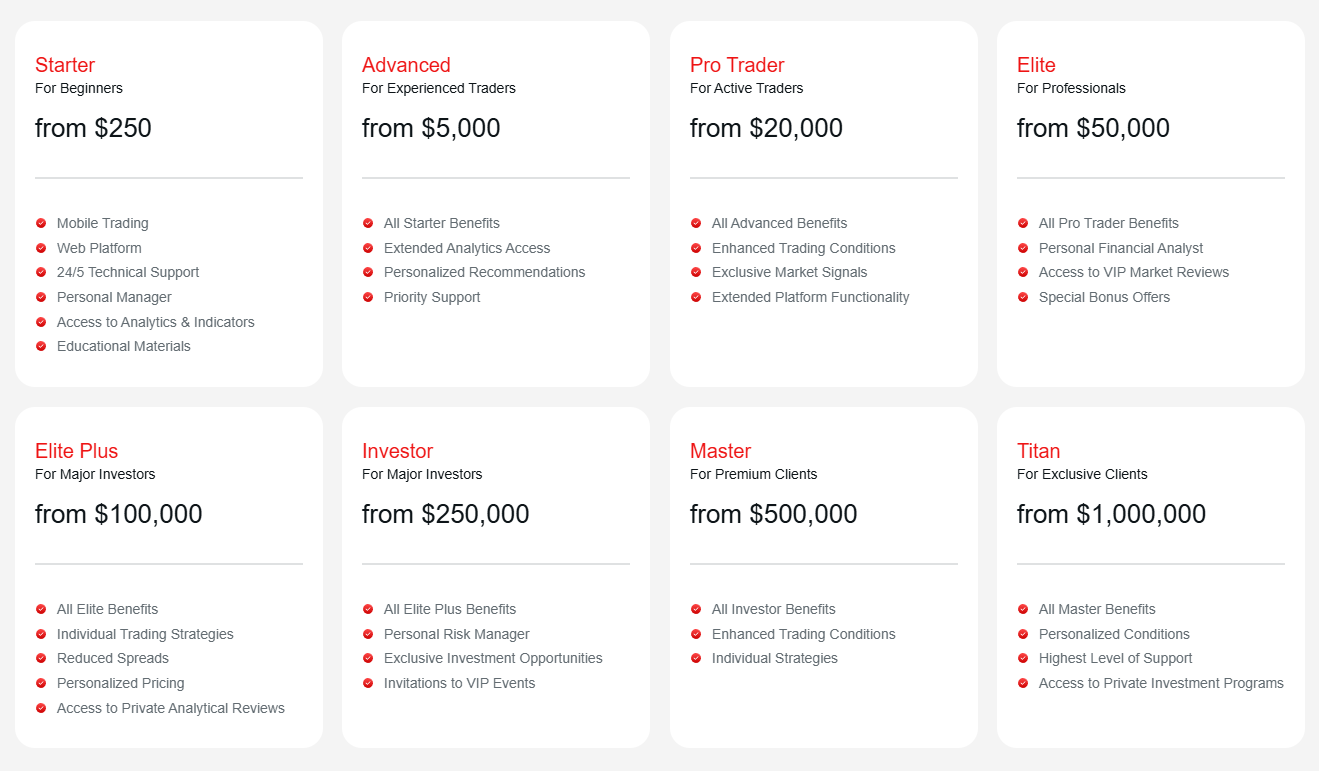1319x771 pixels.
Task: Choose the Investor plan heading
Action: click(398, 451)
